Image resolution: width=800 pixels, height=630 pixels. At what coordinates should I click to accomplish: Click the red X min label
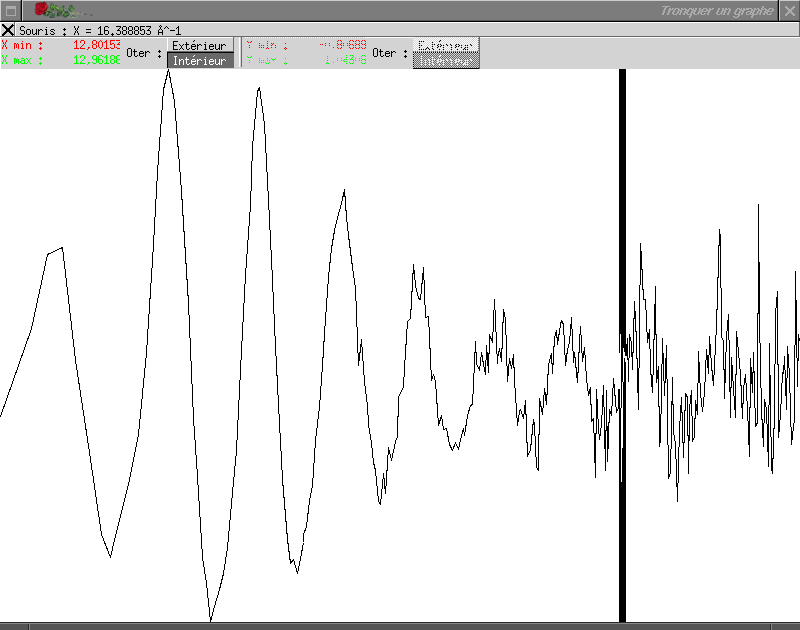[x=22, y=45]
